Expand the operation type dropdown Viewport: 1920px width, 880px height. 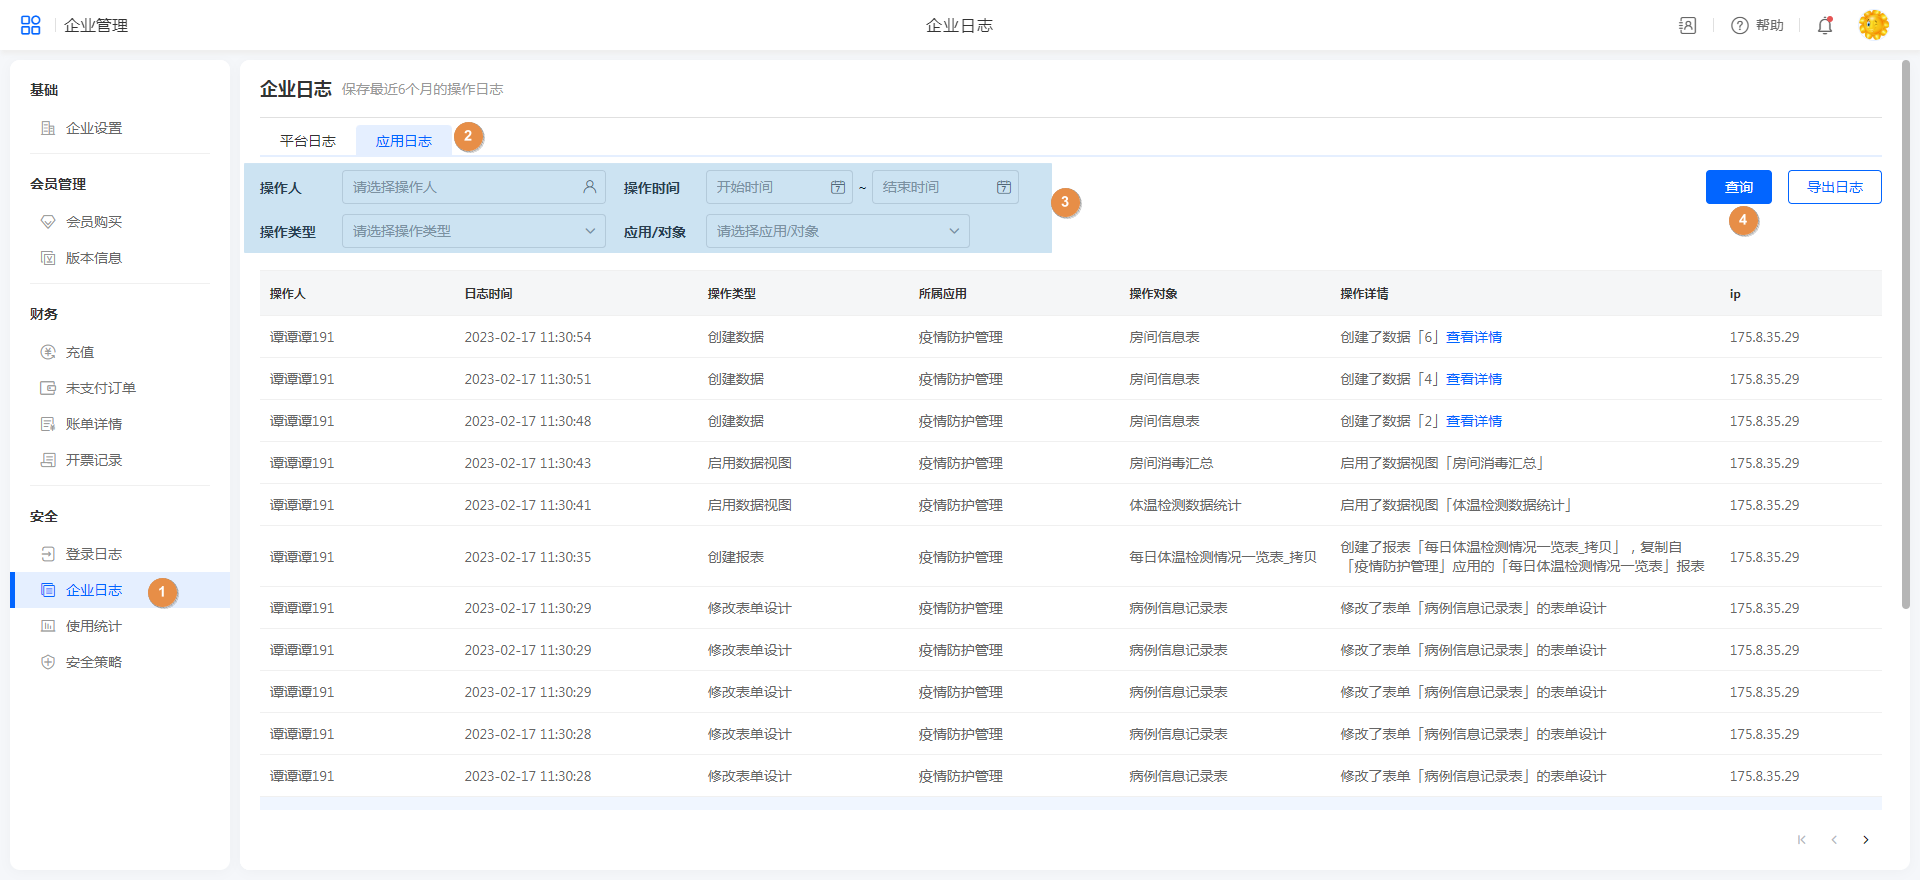click(x=473, y=231)
